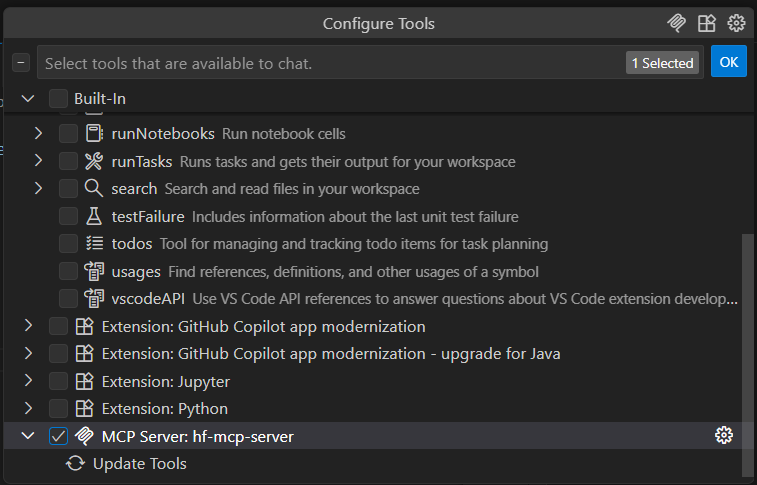The height and width of the screenshot is (485, 757).
Task: Click the todos checklist icon
Action: (95, 243)
